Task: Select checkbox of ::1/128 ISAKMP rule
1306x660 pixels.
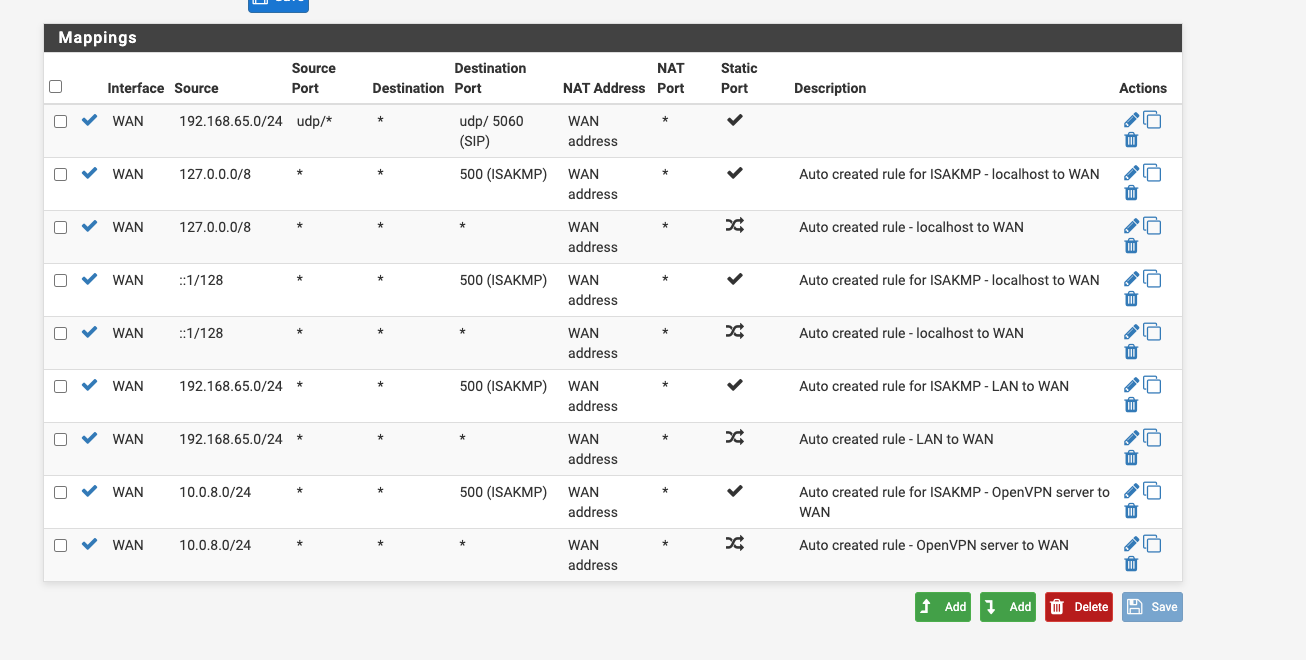Action: point(60,280)
